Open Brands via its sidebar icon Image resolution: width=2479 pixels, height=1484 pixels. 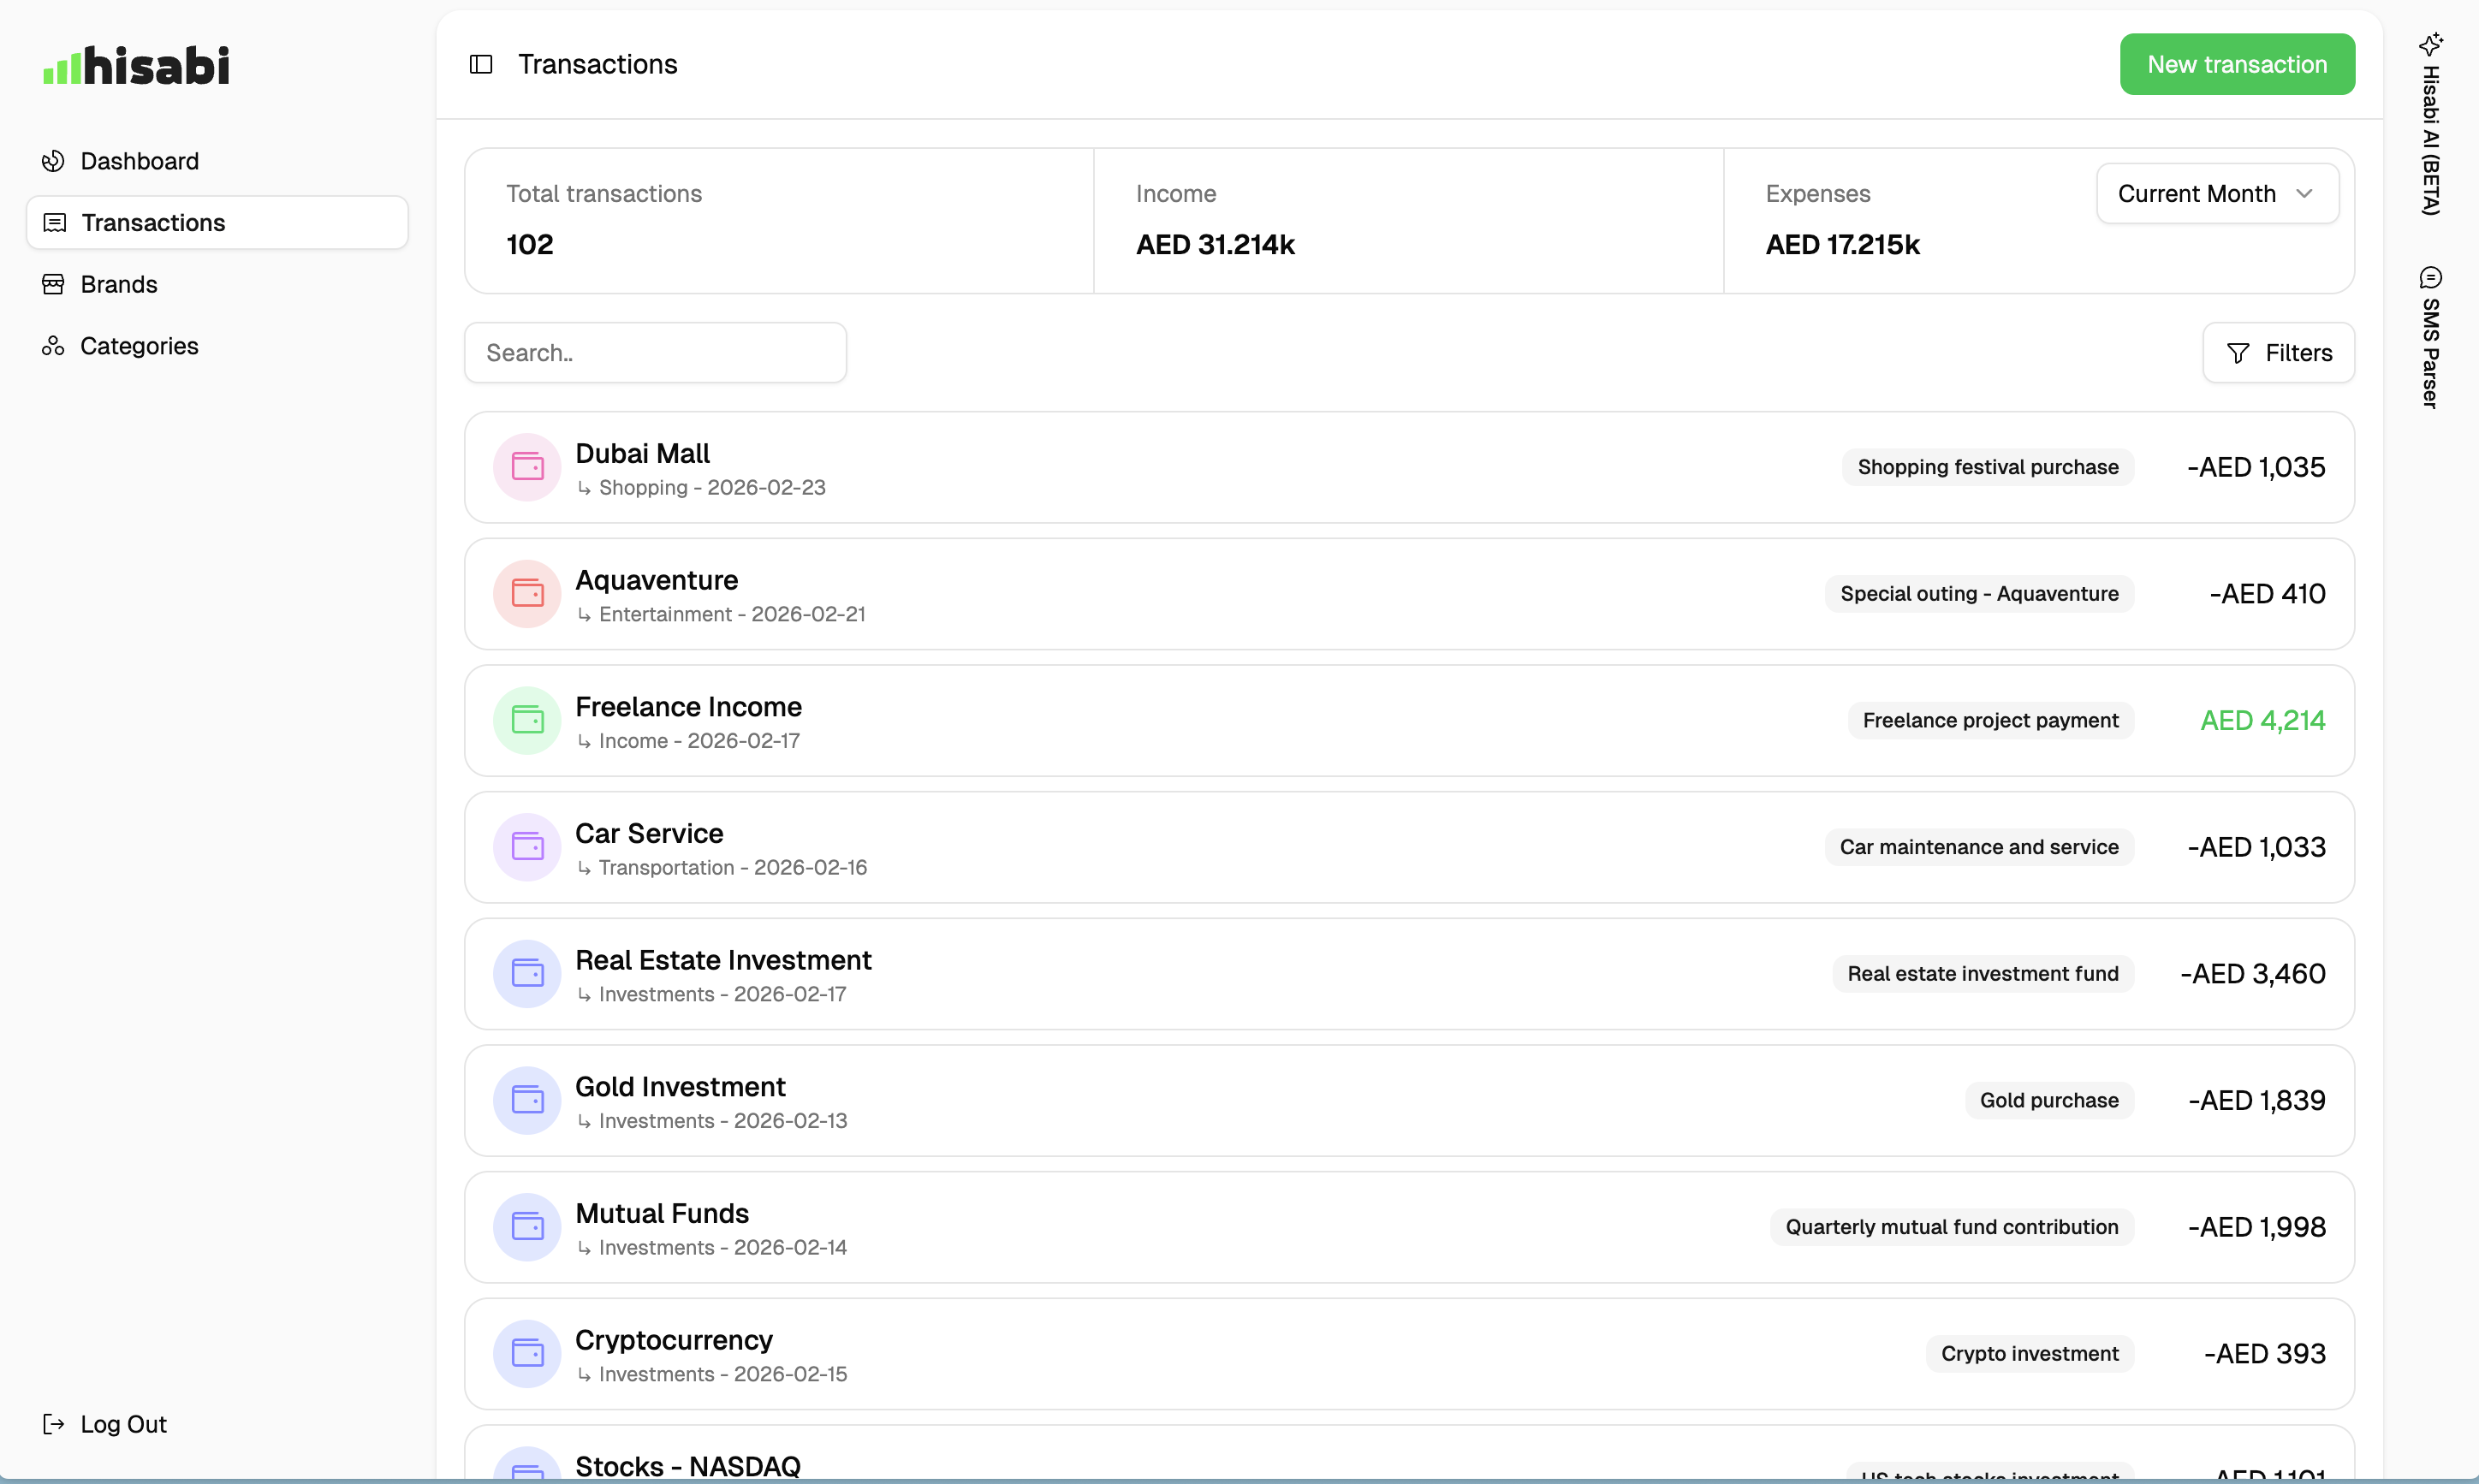(x=53, y=284)
